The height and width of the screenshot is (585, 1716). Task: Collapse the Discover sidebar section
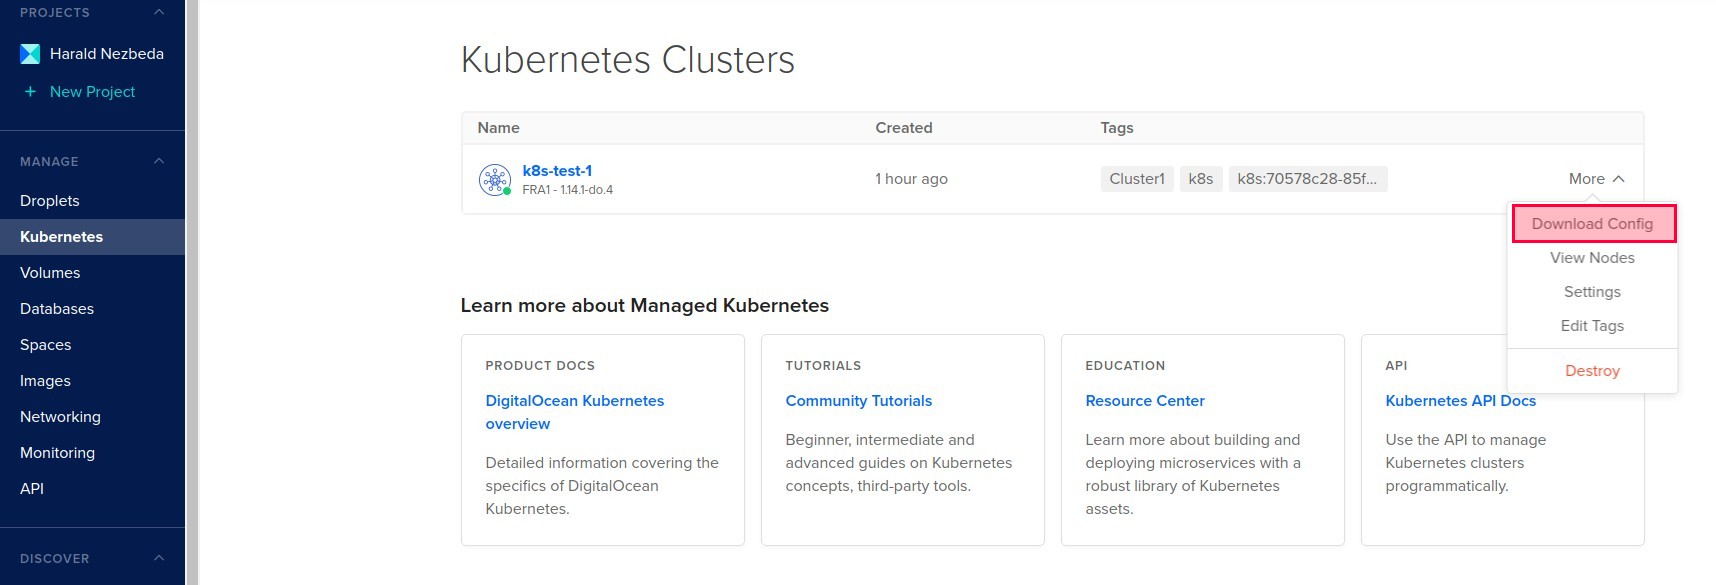[x=159, y=558]
